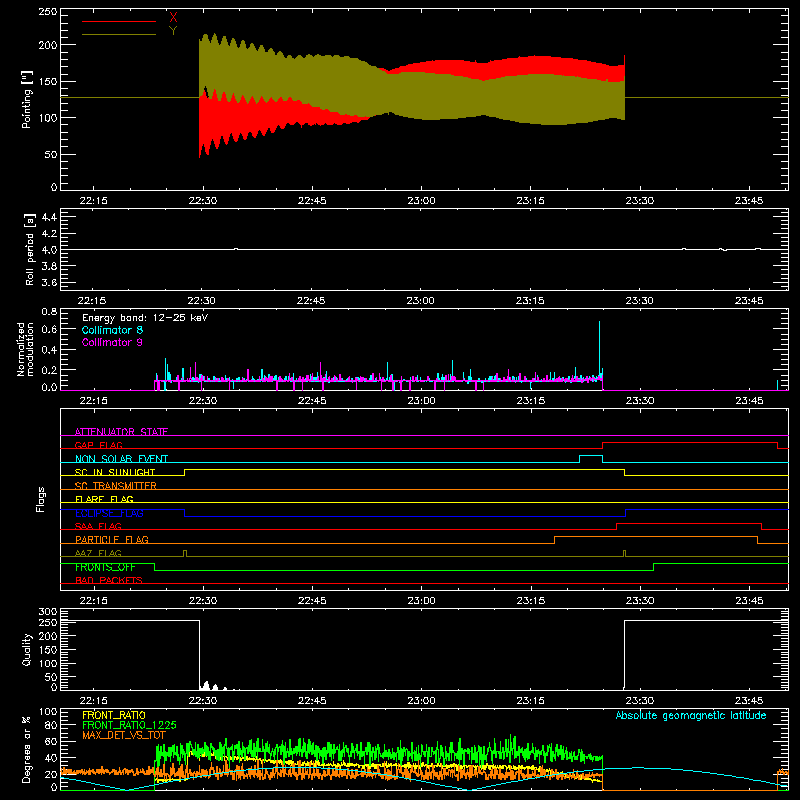Click the 0.4 value on modulation axis
800x800 pixels.
pyautogui.click(x=49, y=350)
